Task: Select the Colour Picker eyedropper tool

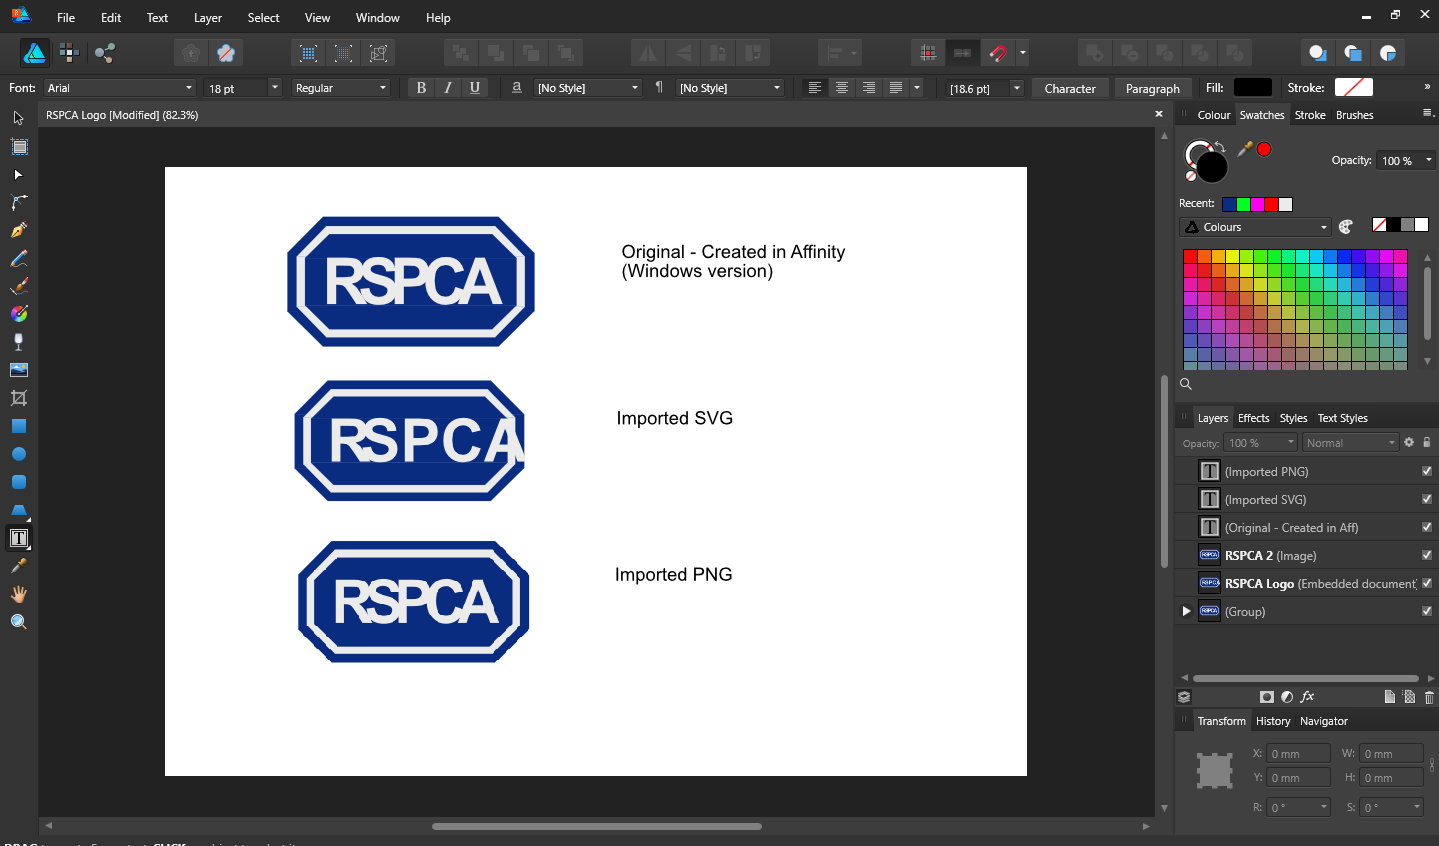Action: point(18,566)
